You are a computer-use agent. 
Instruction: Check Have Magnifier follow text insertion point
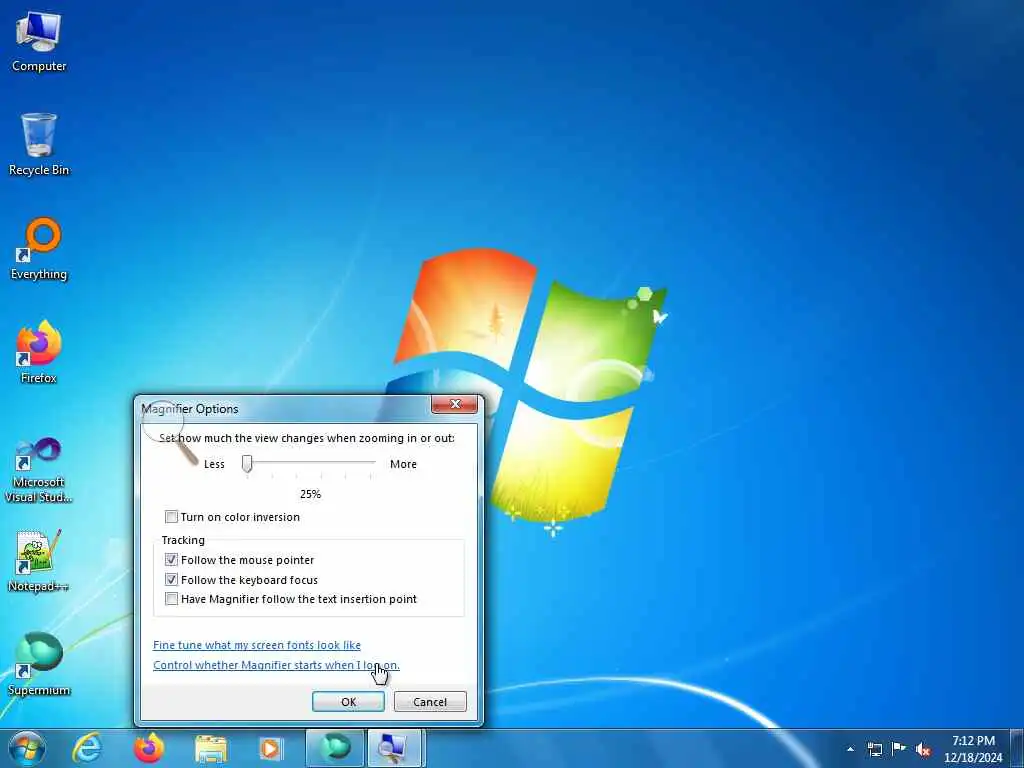(x=171, y=599)
